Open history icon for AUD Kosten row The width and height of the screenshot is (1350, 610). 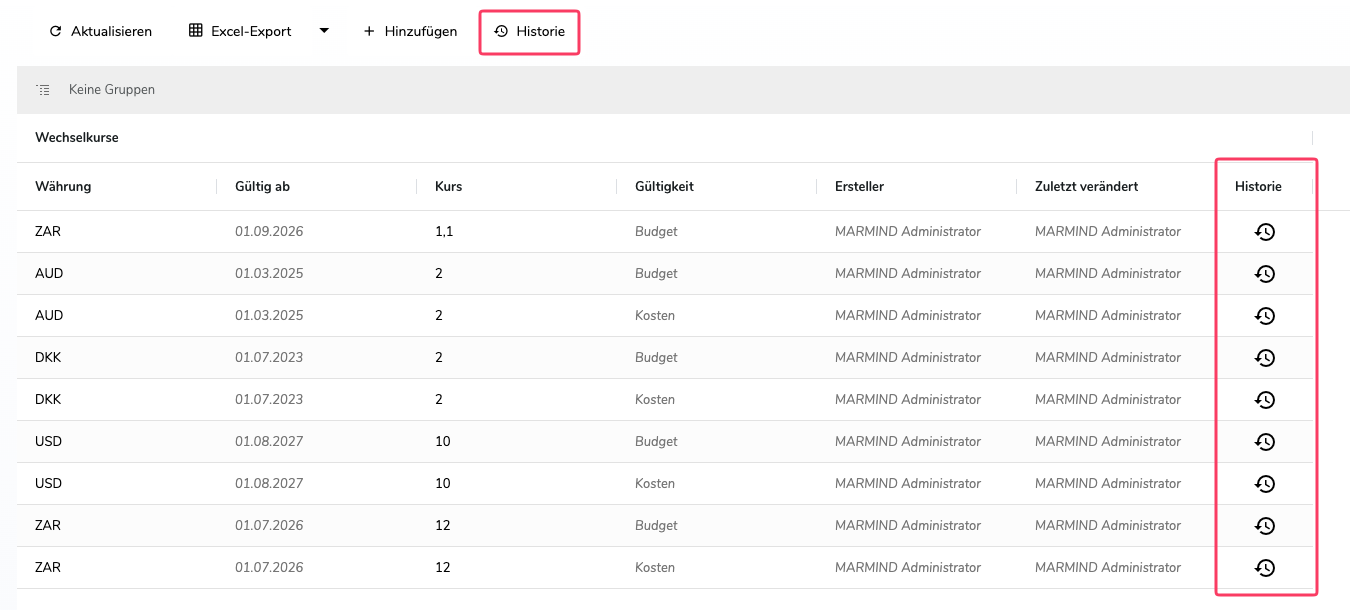tap(1265, 316)
